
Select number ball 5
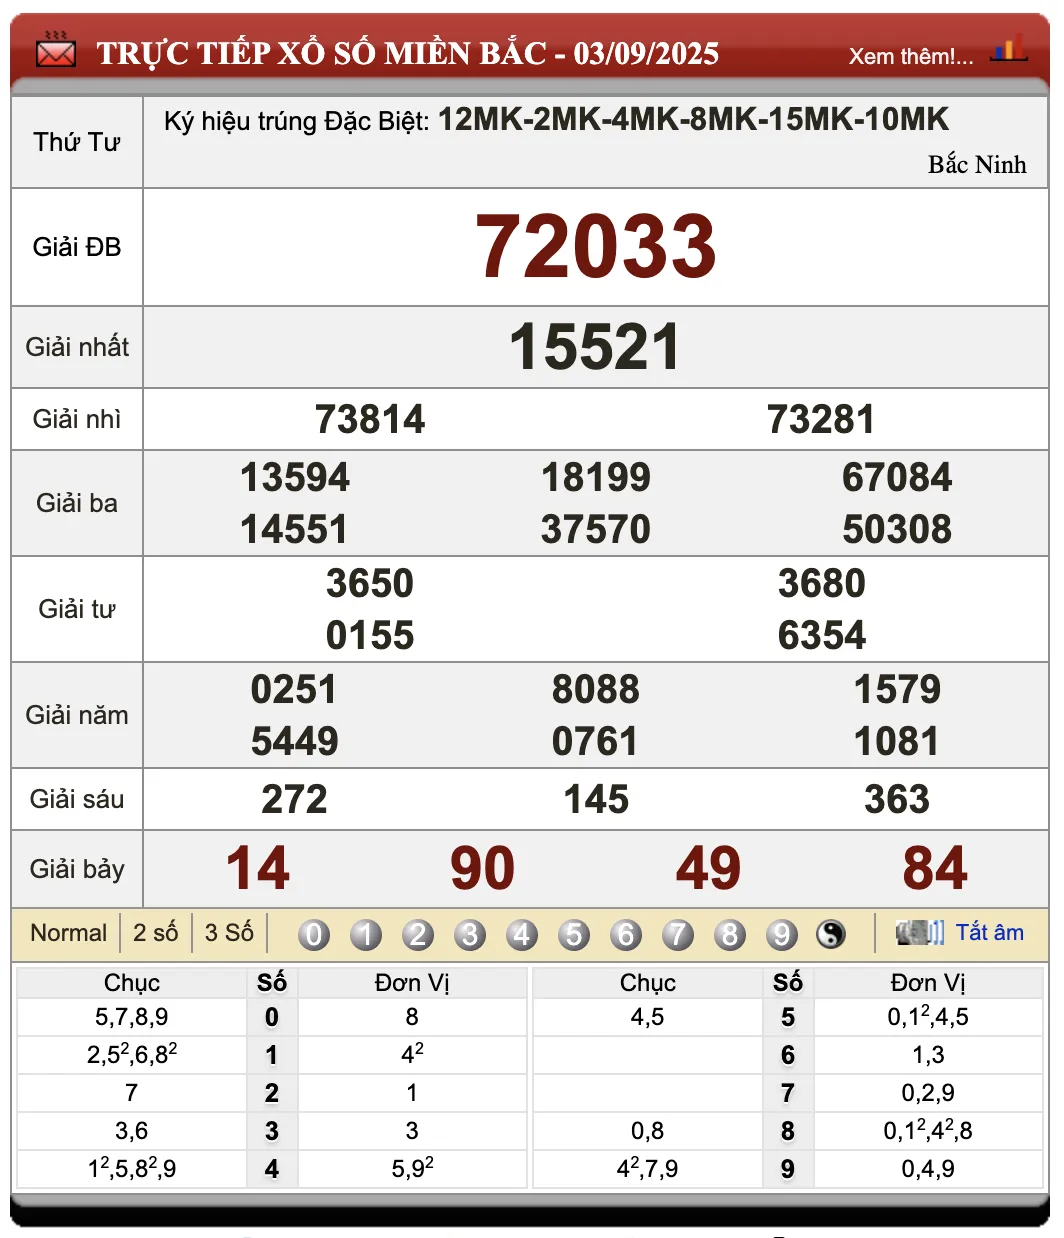click(574, 933)
